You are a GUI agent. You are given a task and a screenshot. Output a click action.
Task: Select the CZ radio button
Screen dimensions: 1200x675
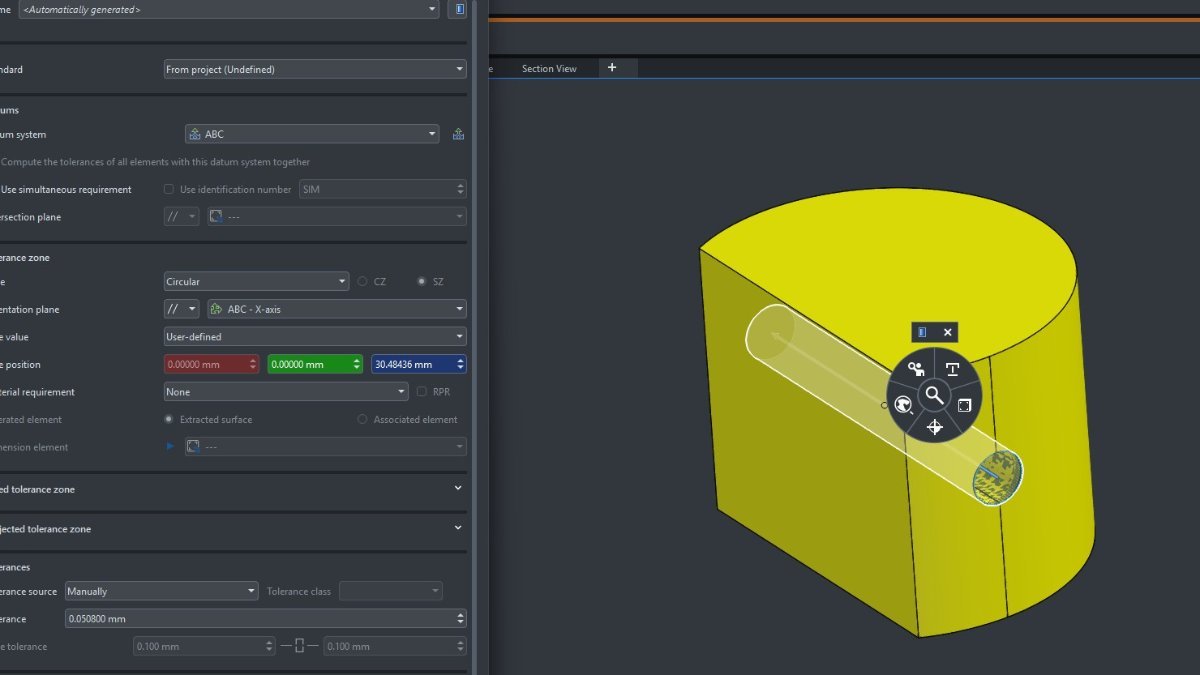click(x=362, y=282)
